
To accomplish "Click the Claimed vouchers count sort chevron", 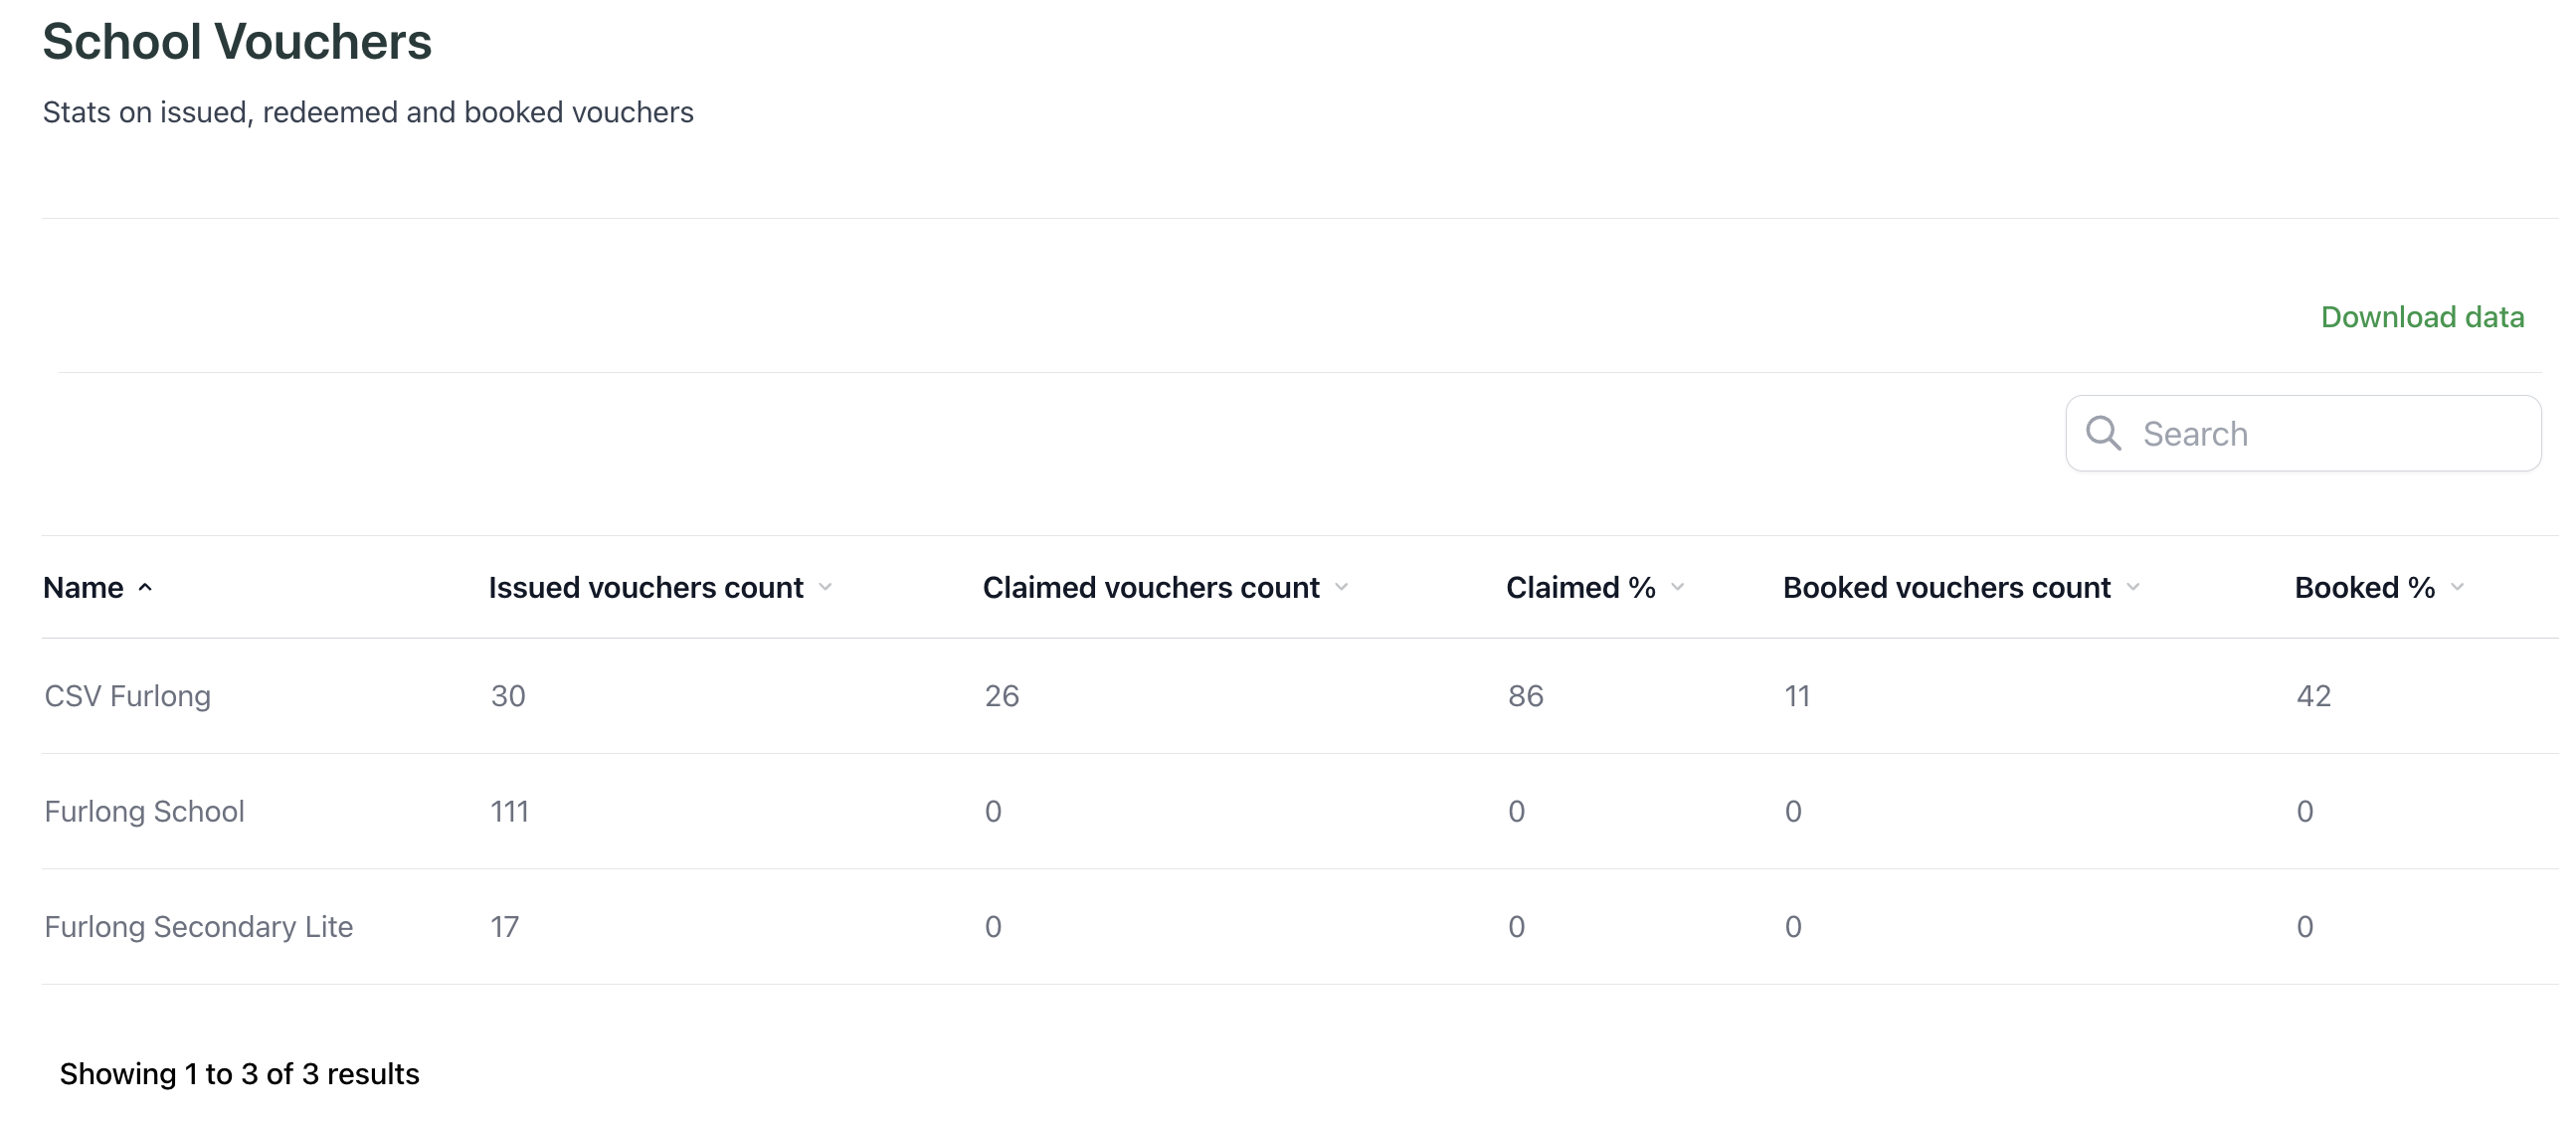I will 1341,587.
